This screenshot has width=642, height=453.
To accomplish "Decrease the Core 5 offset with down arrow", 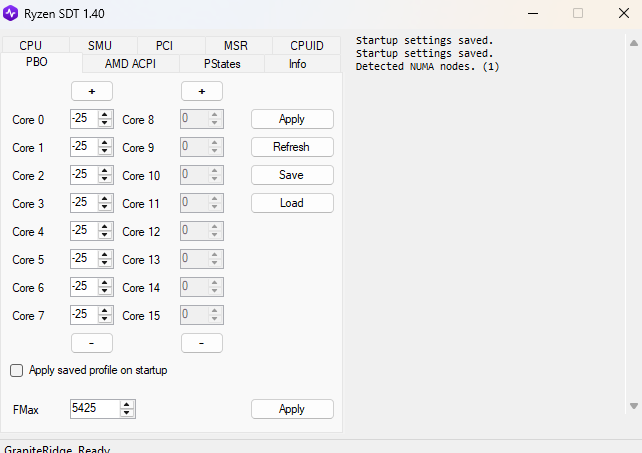I will 105,263.
